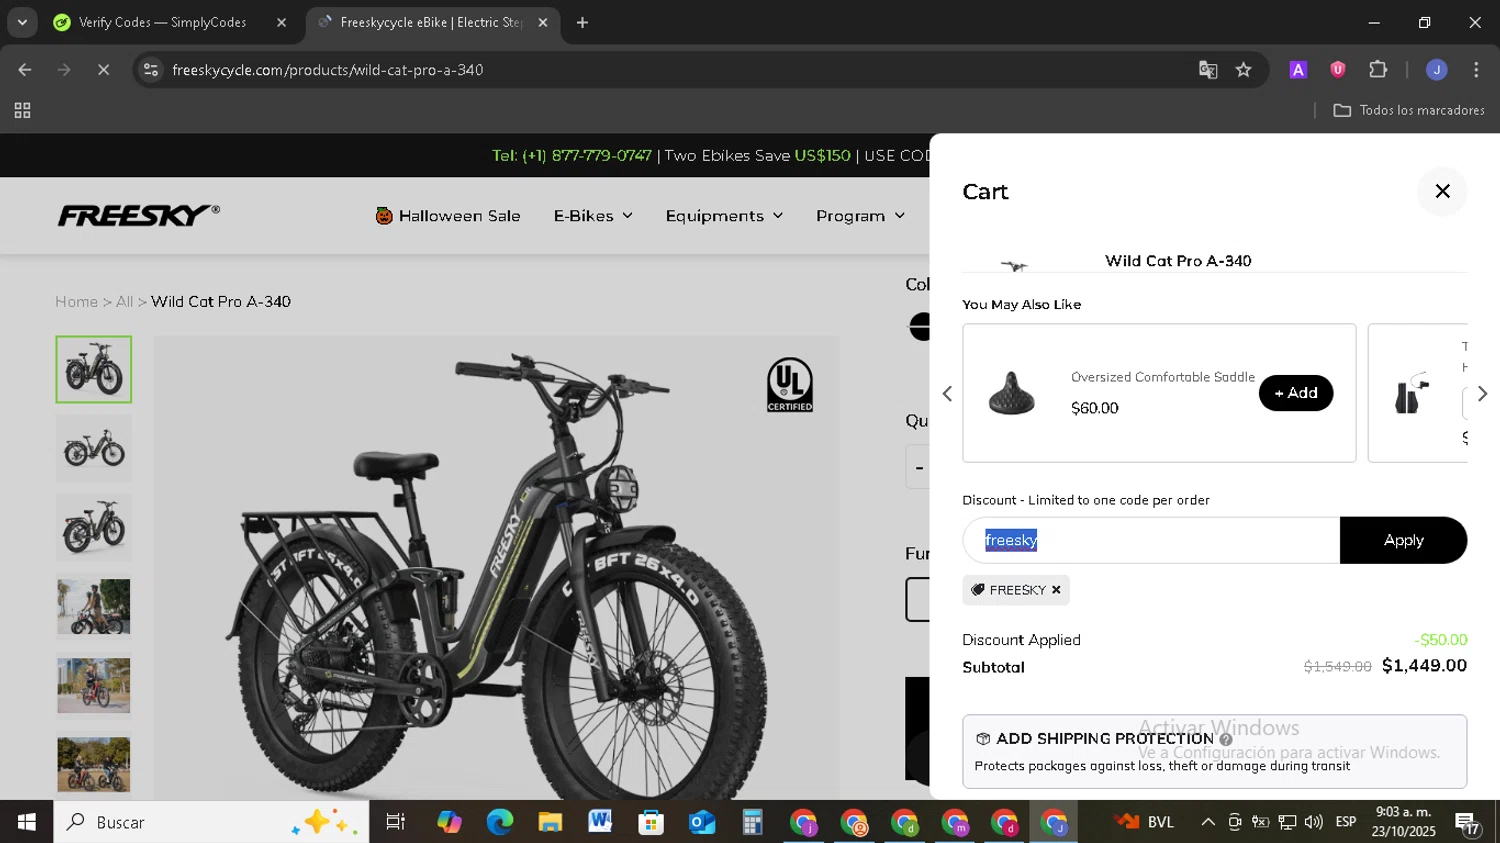
Task: Go back to the previous page
Action: (25, 70)
